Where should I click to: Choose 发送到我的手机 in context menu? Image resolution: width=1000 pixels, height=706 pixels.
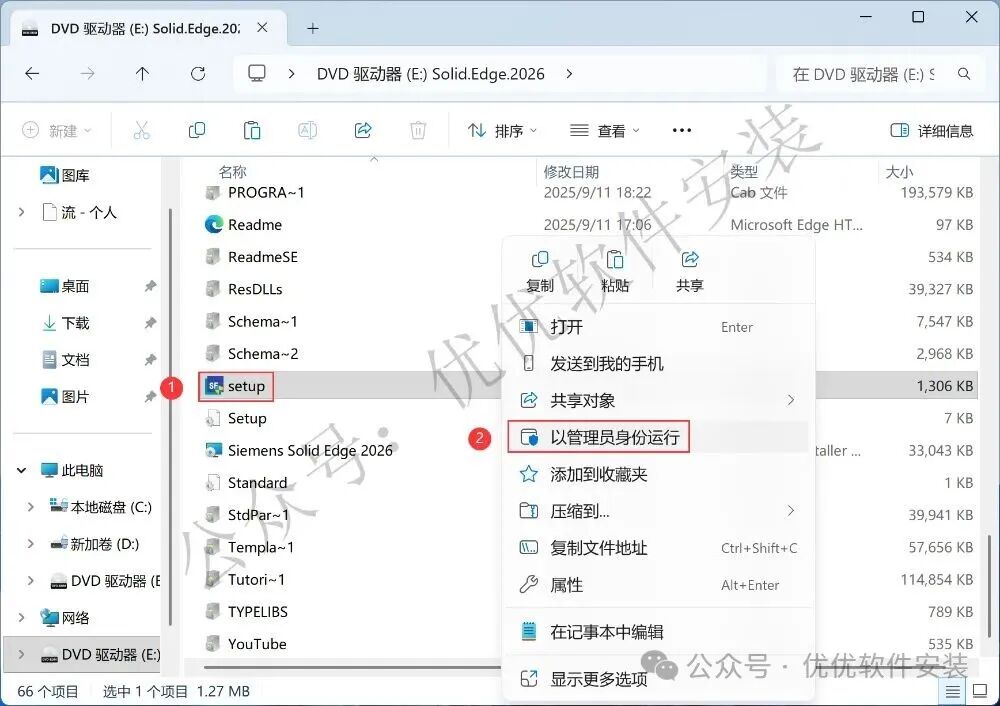click(x=658, y=364)
